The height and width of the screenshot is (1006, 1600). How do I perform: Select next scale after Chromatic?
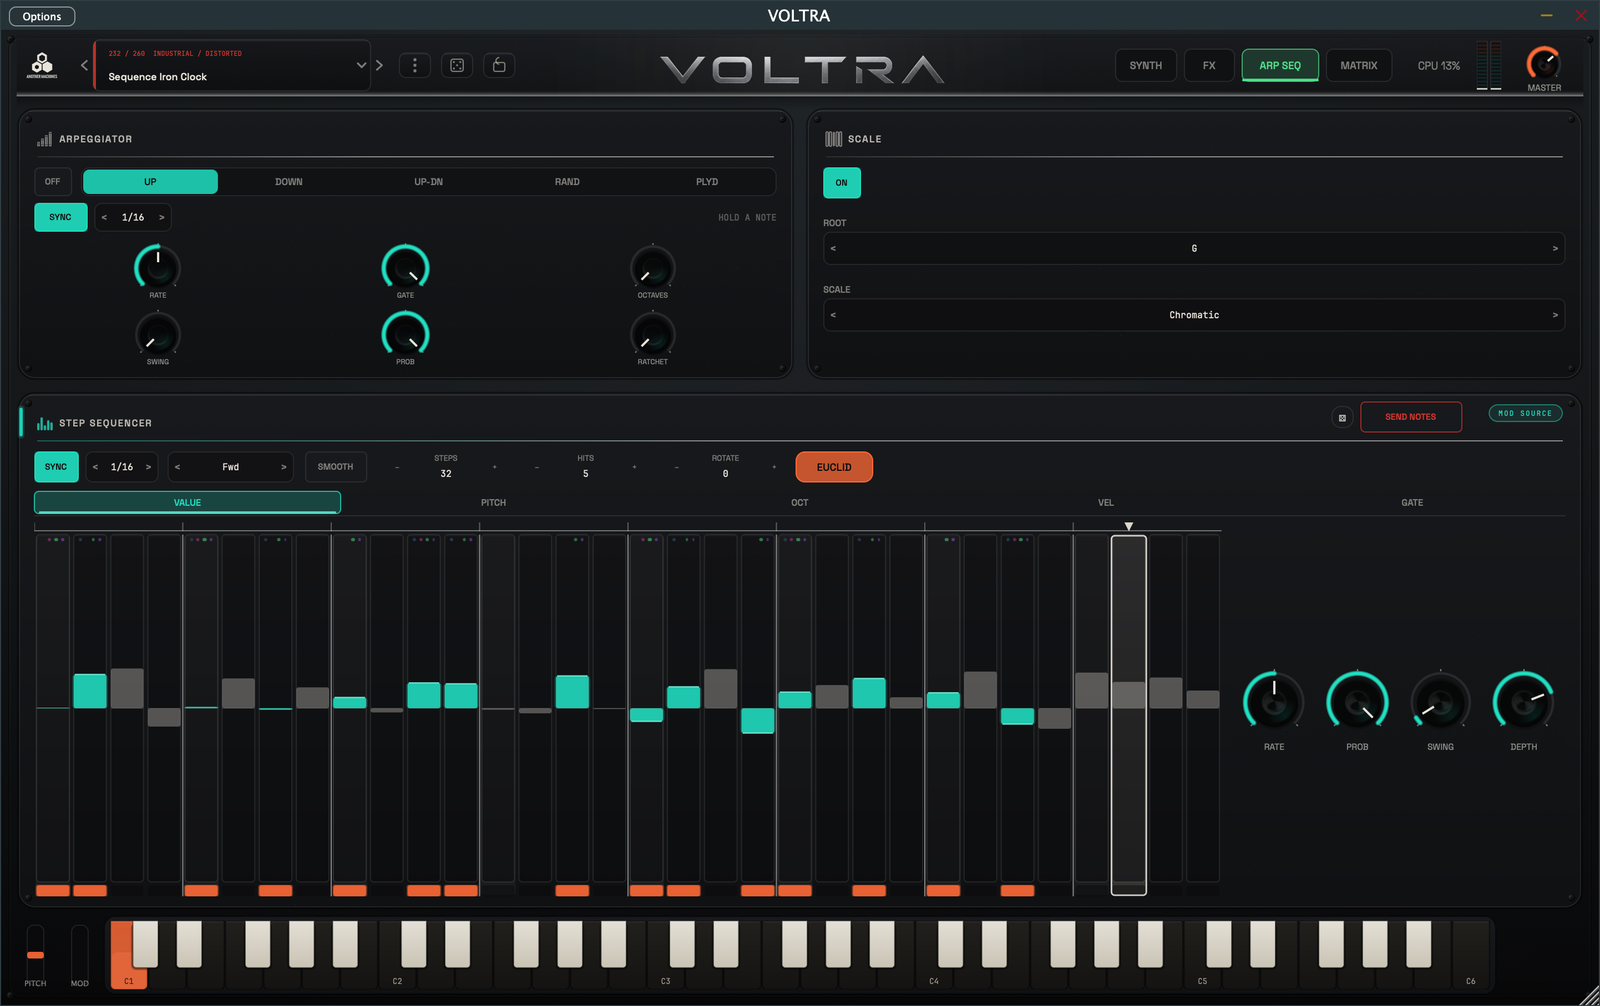[x=1555, y=315]
